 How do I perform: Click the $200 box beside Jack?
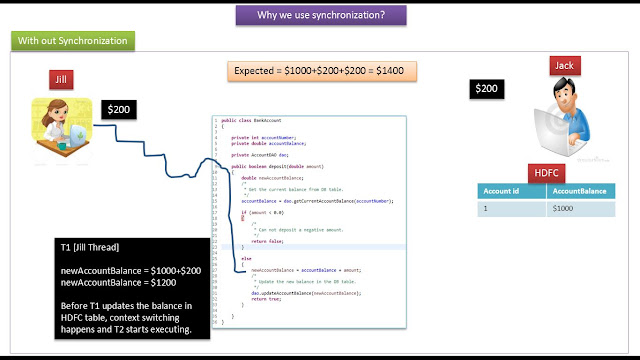point(487,89)
